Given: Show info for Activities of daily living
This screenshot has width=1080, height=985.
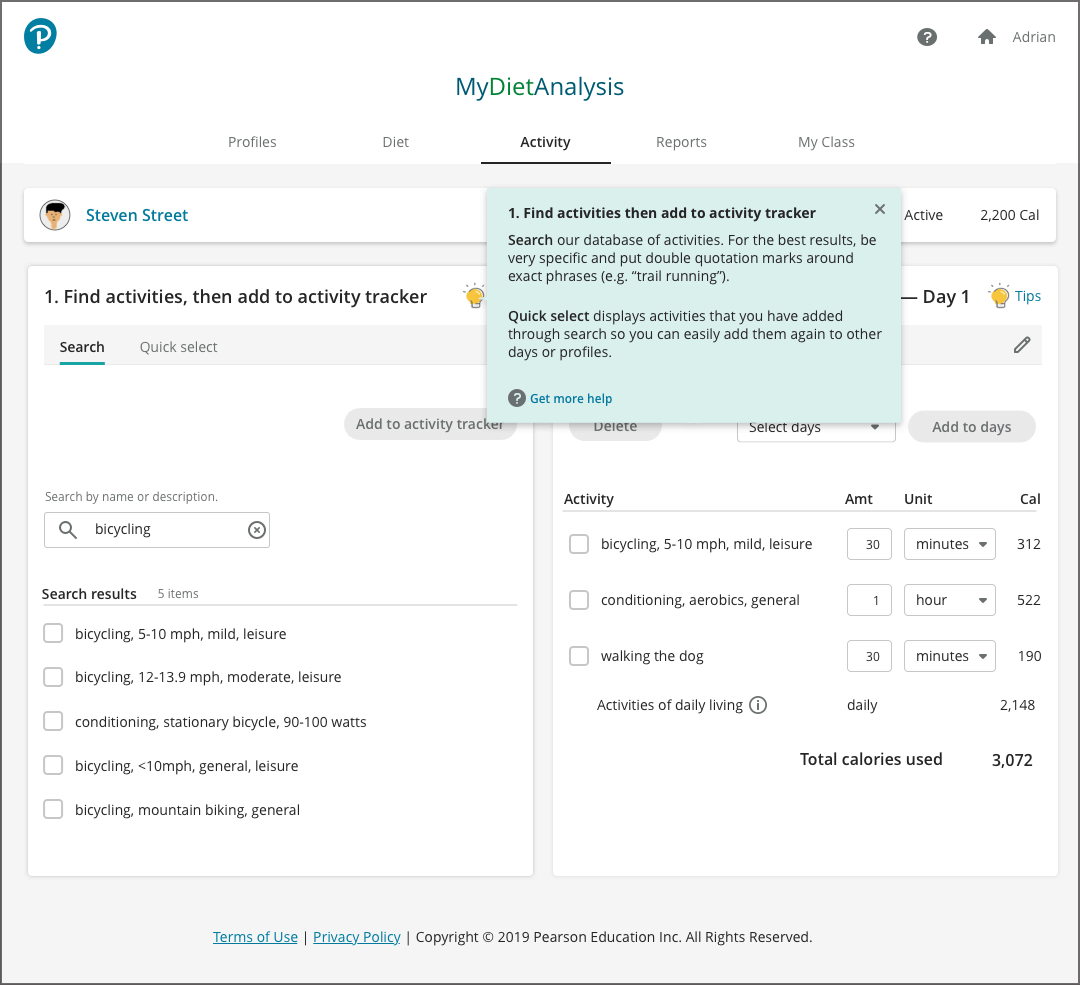Looking at the screenshot, I should pyautogui.click(x=758, y=705).
